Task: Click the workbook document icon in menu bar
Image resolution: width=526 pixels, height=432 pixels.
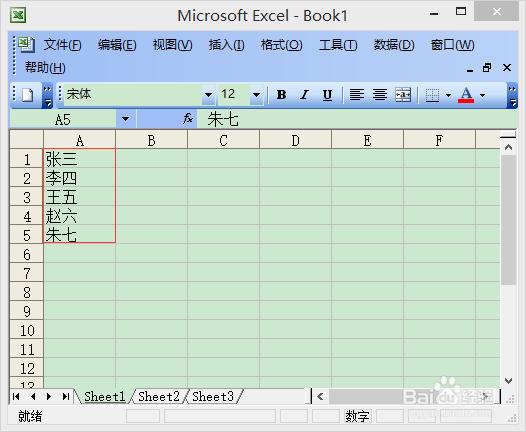Action: (x=26, y=44)
